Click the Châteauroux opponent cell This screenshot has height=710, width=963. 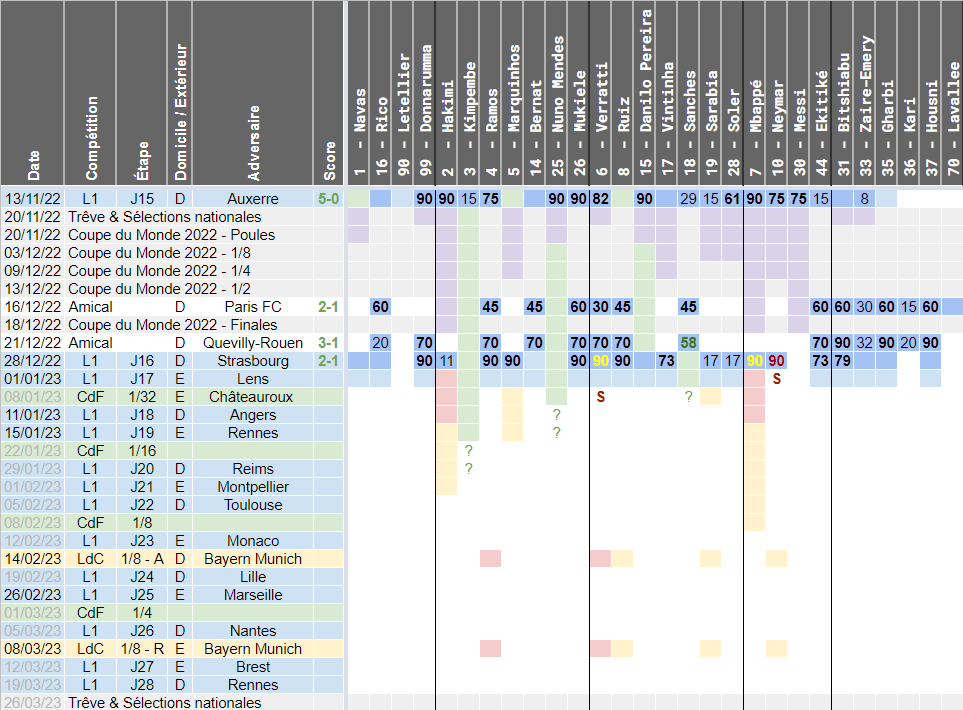tap(252, 397)
